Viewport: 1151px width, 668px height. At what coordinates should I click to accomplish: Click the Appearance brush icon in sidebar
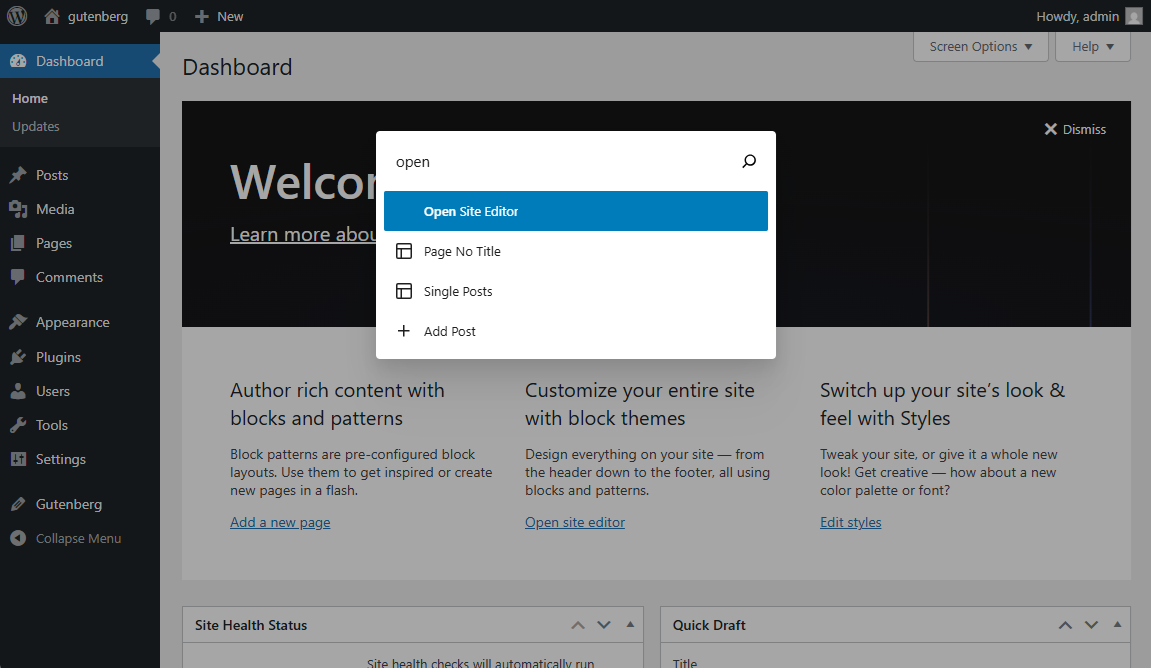coord(18,322)
